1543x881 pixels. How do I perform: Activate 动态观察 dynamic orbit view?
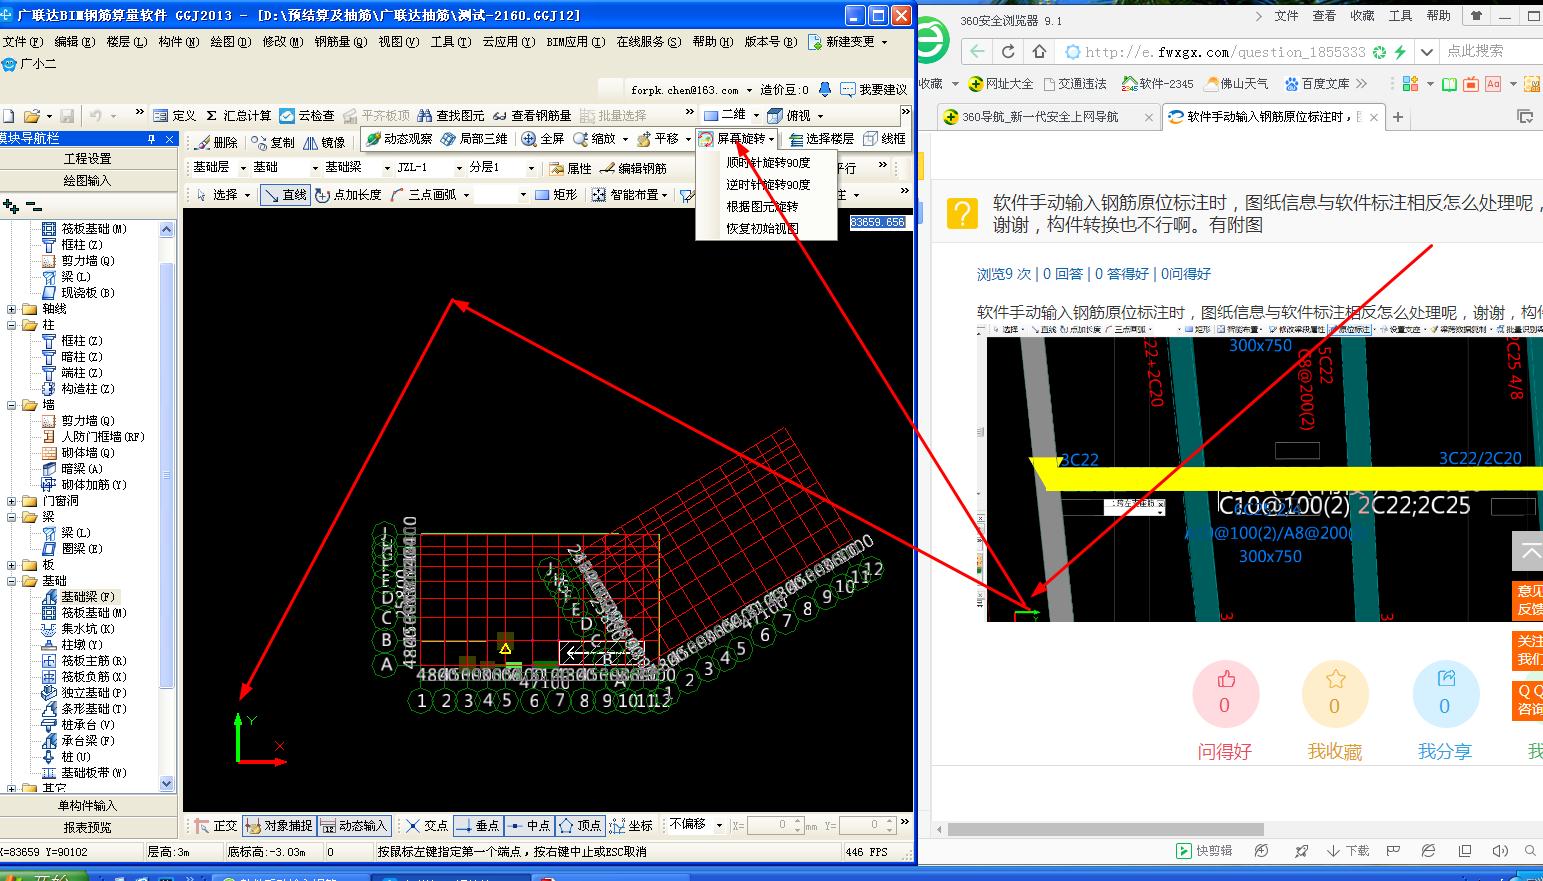point(399,139)
